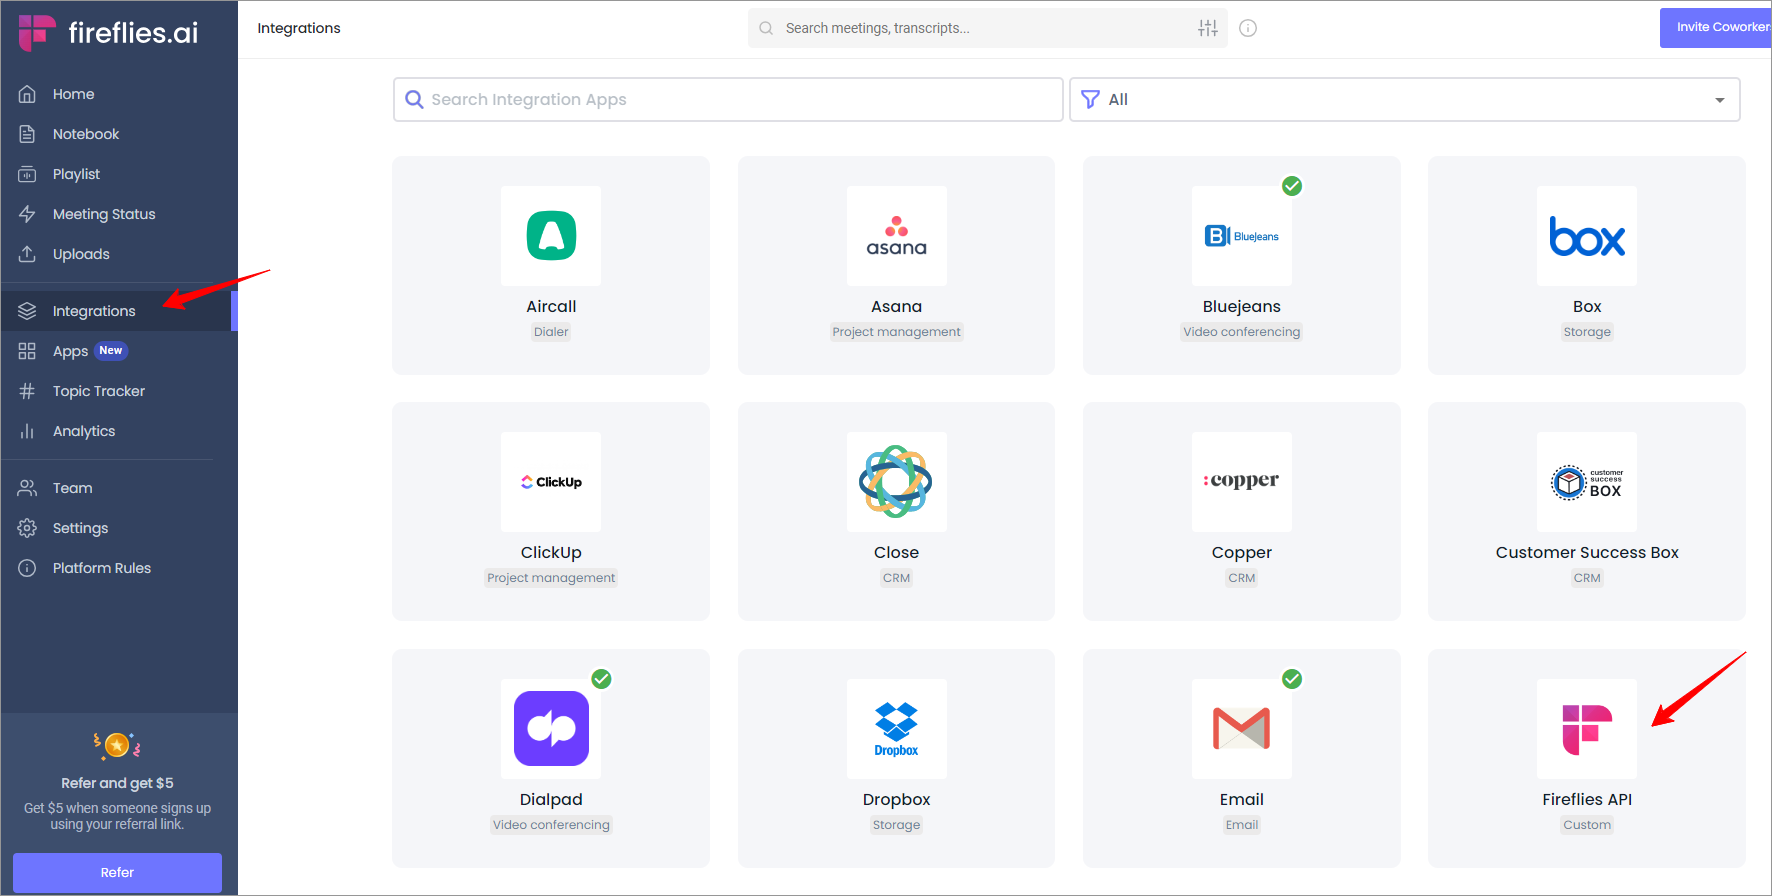
Task: Click the Analytics bar chart icon
Action: click(x=27, y=431)
